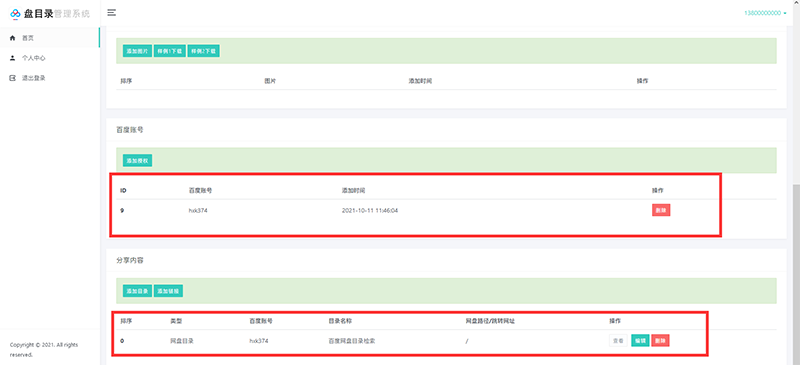Viewport: 800px width, 365px height.
Task: Click the 添加图片 button
Action: [137, 51]
